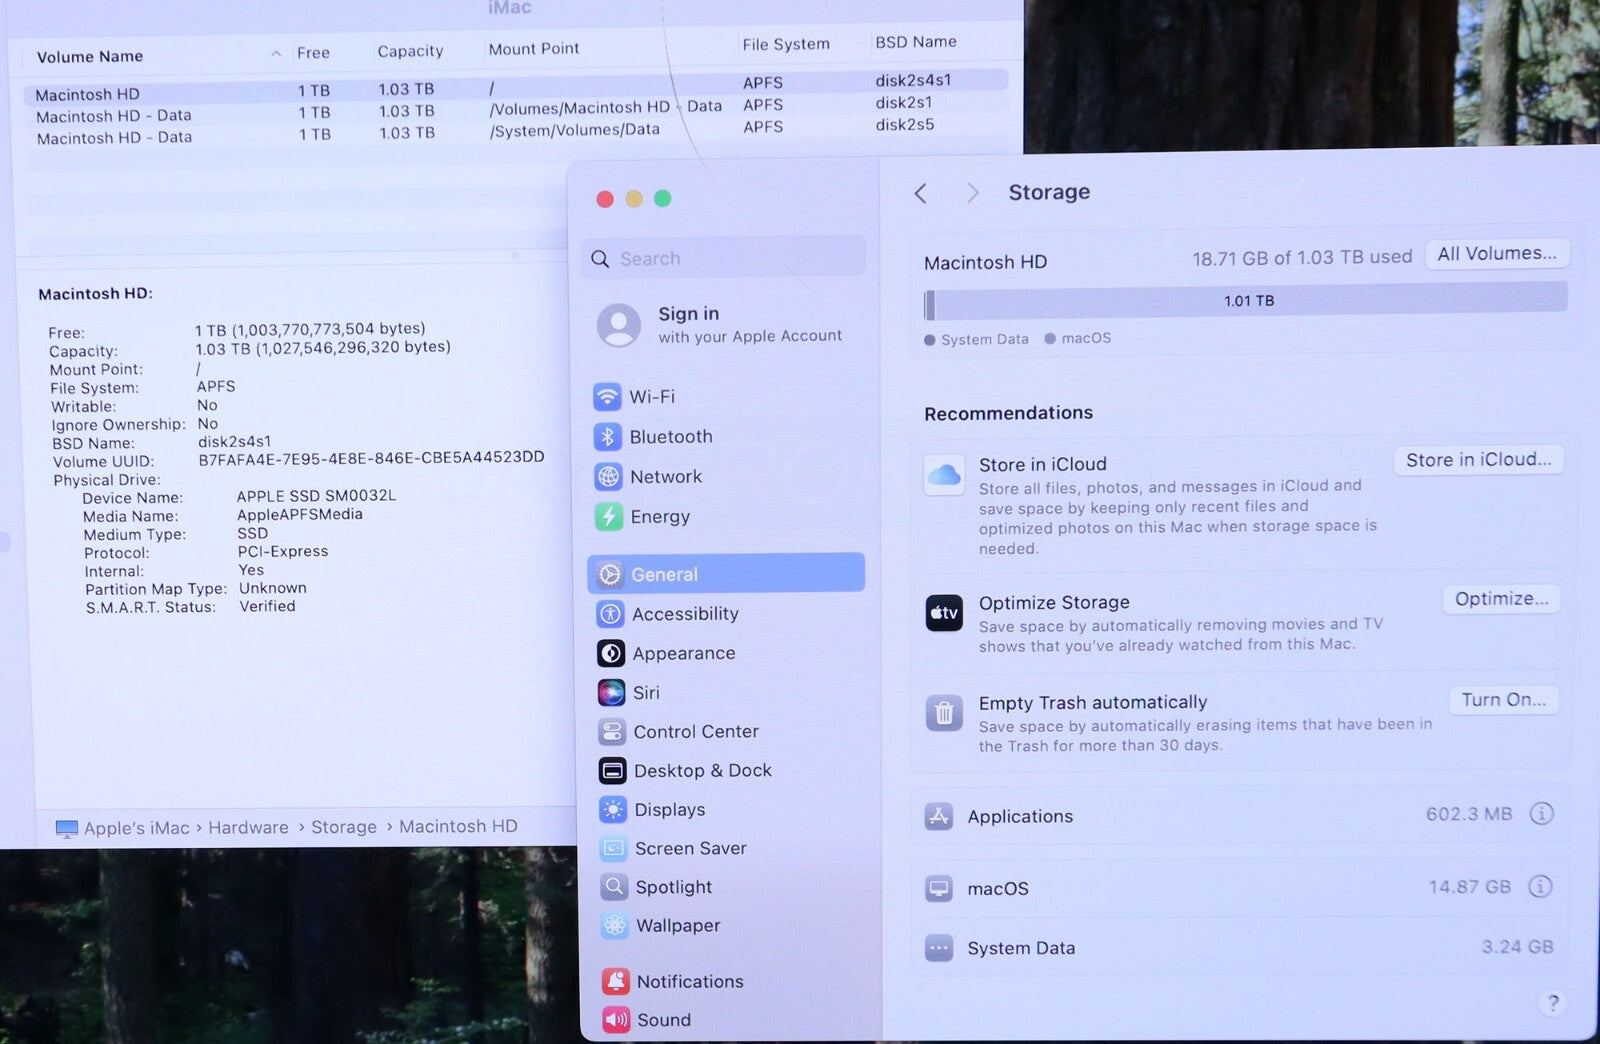Open the Sound speaker icon
This screenshot has width=1600, height=1044.
pyautogui.click(x=616, y=1020)
